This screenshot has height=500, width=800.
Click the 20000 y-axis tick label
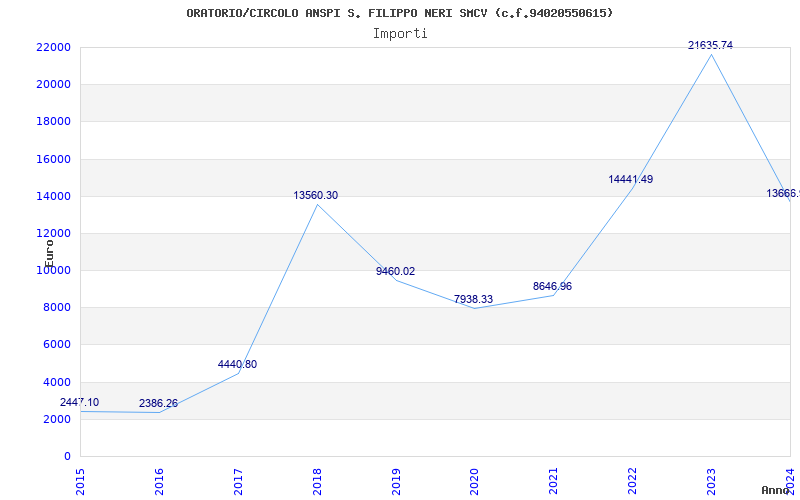(53, 85)
